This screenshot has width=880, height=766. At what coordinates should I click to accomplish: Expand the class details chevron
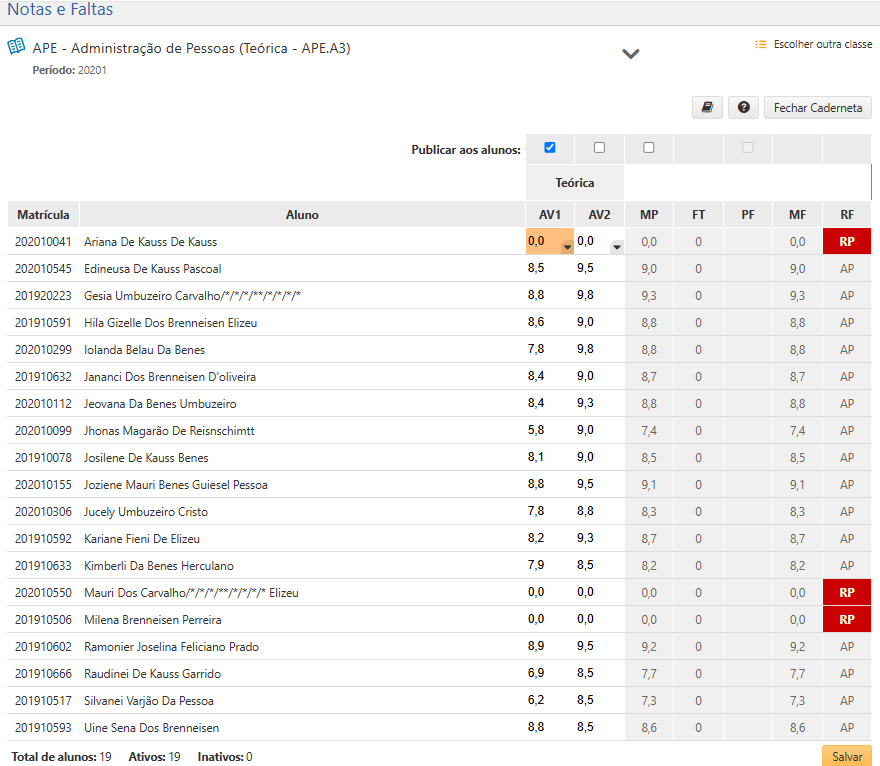point(630,54)
